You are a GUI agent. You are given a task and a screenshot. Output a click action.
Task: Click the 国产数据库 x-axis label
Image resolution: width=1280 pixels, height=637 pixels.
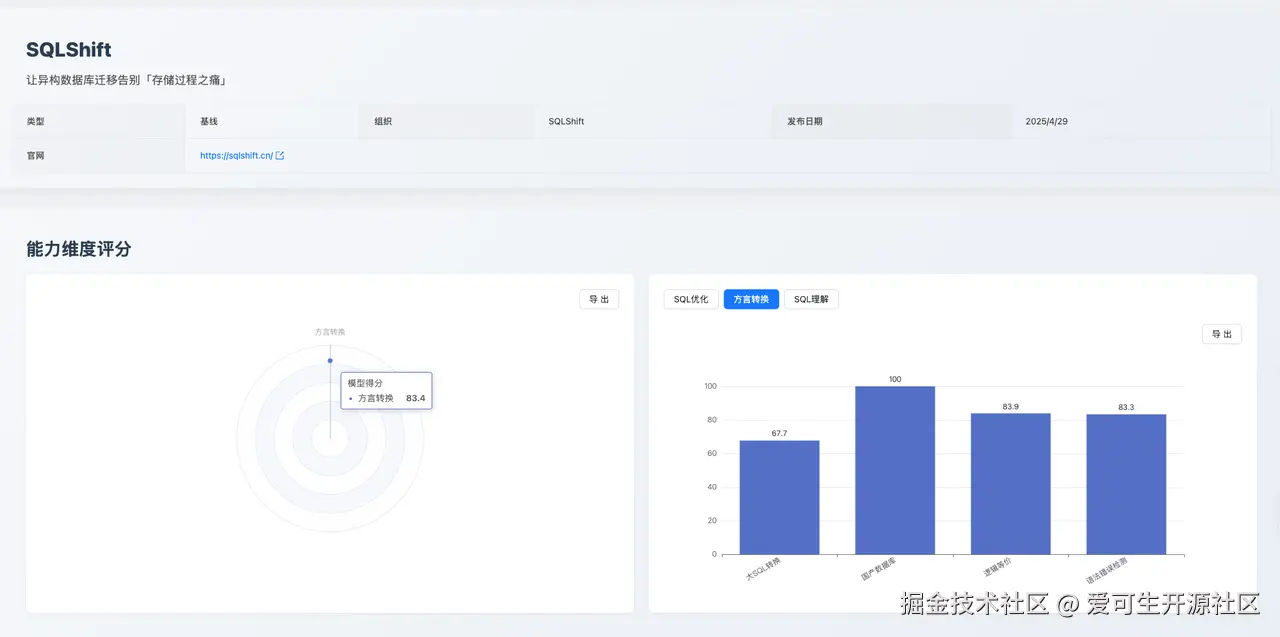pyautogui.click(x=879, y=570)
